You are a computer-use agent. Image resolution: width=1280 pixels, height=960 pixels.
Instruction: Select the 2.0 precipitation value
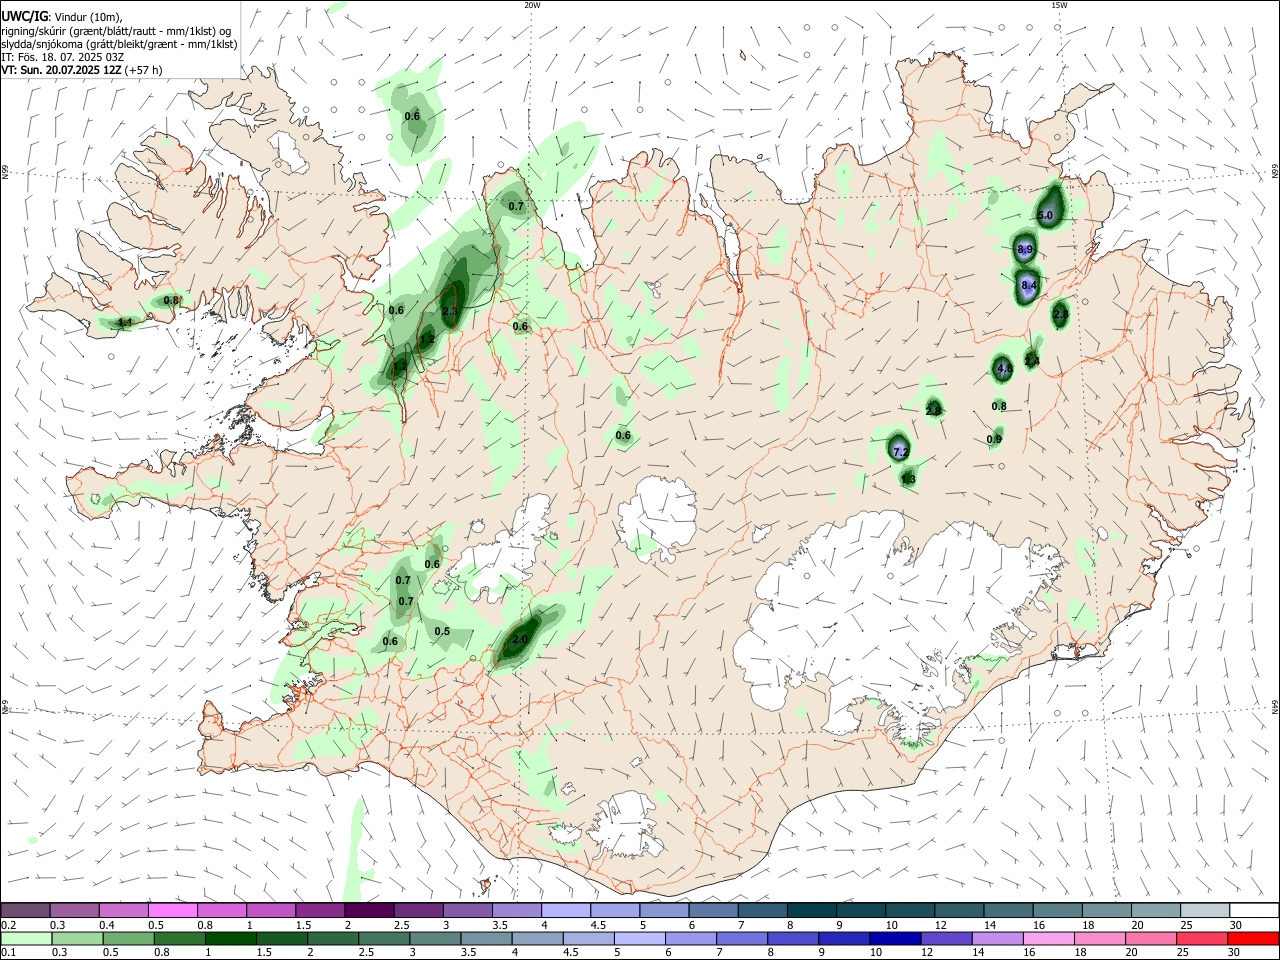[520, 640]
